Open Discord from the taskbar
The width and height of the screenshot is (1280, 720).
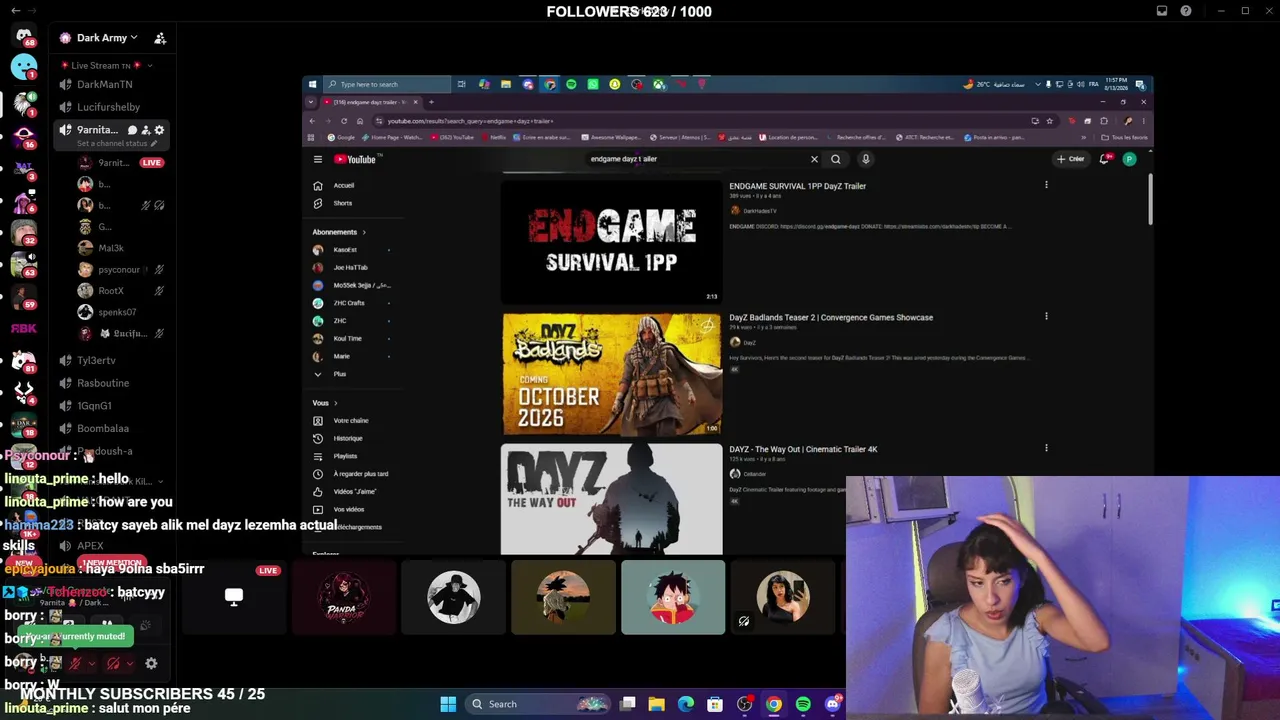click(832, 704)
